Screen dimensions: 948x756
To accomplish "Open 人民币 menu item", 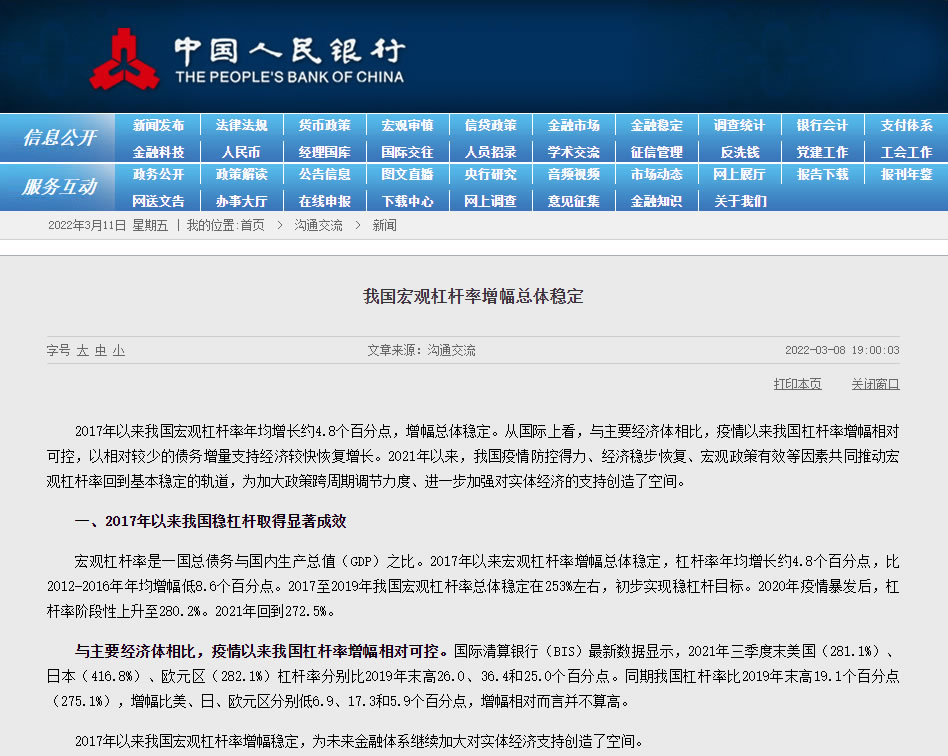I will [241, 152].
